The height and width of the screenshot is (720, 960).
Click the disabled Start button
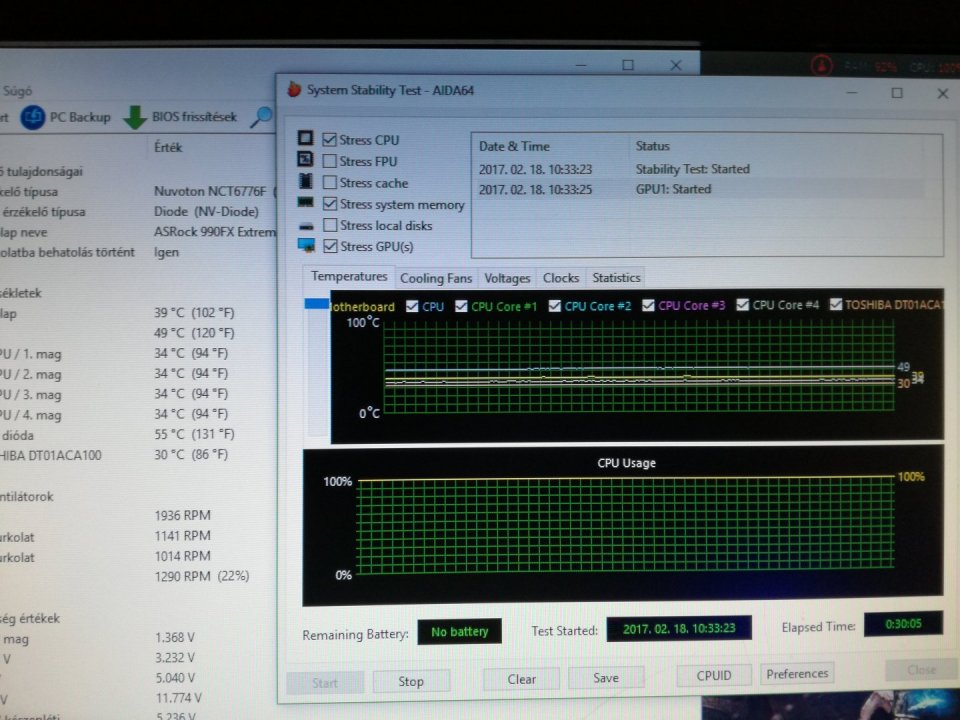pos(325,683)
